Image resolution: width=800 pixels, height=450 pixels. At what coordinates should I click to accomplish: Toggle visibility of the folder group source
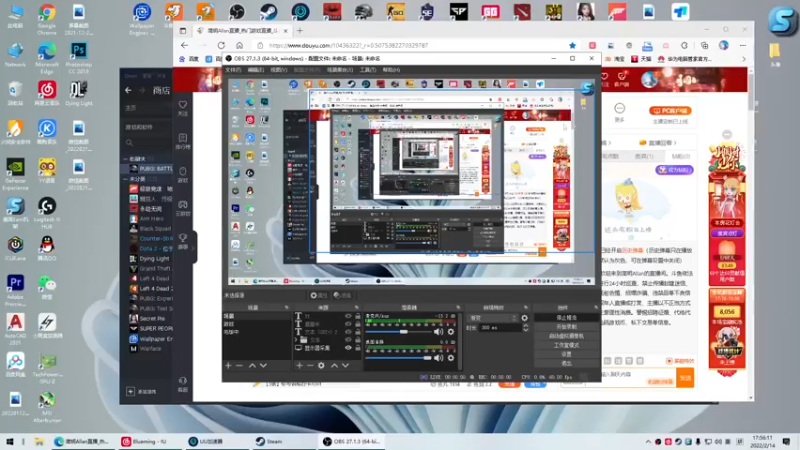coord(348,340)
